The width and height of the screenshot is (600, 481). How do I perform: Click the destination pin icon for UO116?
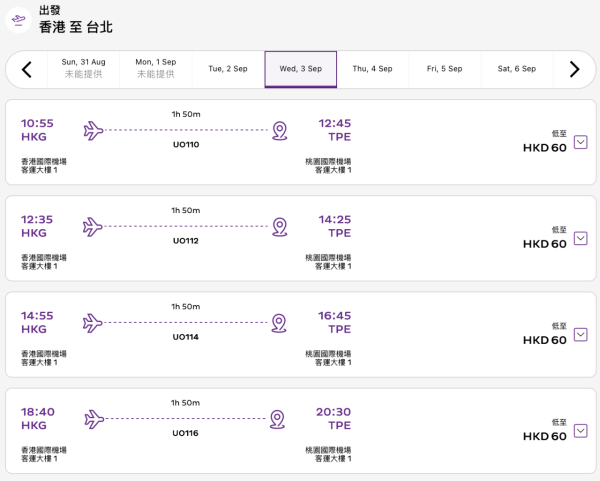[x=277, y=419]
